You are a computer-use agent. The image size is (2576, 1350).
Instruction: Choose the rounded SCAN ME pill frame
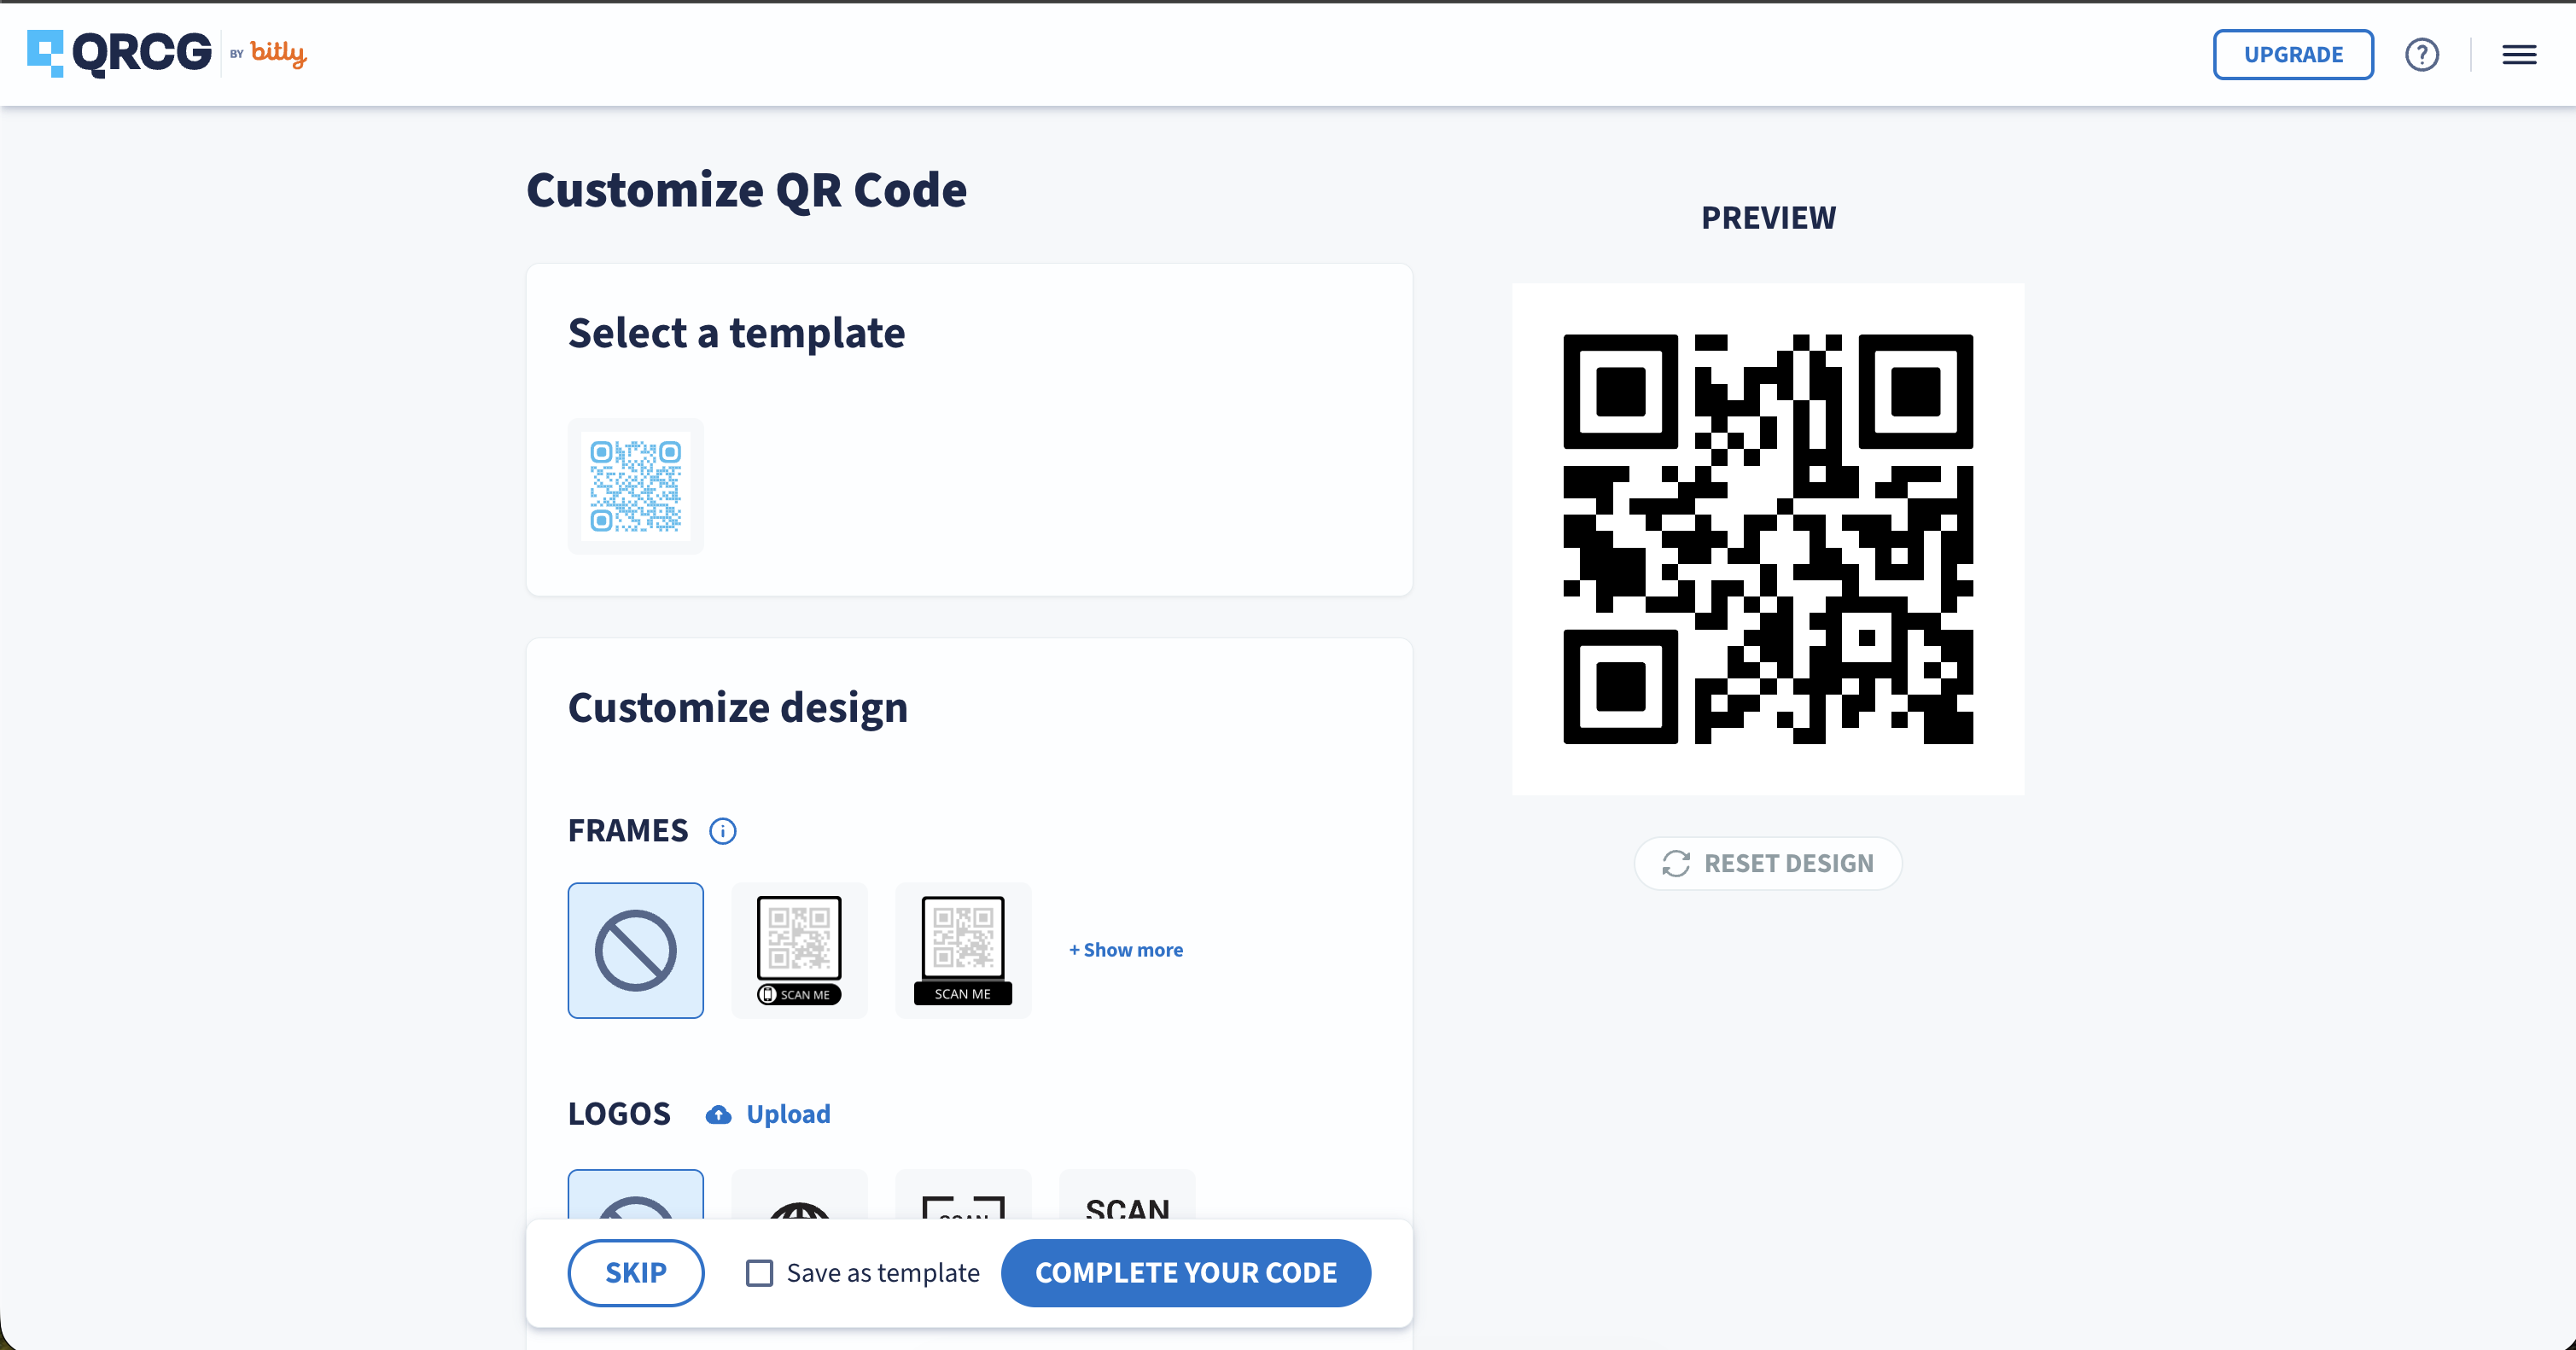click(799, 950)
